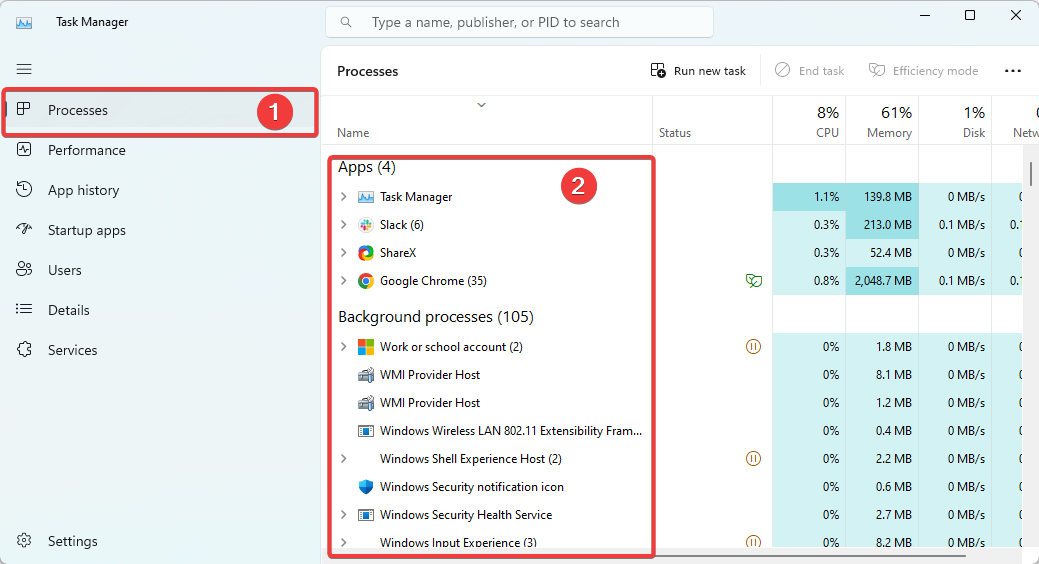Select the Windows Wireless LAN 802.11 row text
Image resolution: width=1039 pixels, height=564 pixels.
coord(511,431)
